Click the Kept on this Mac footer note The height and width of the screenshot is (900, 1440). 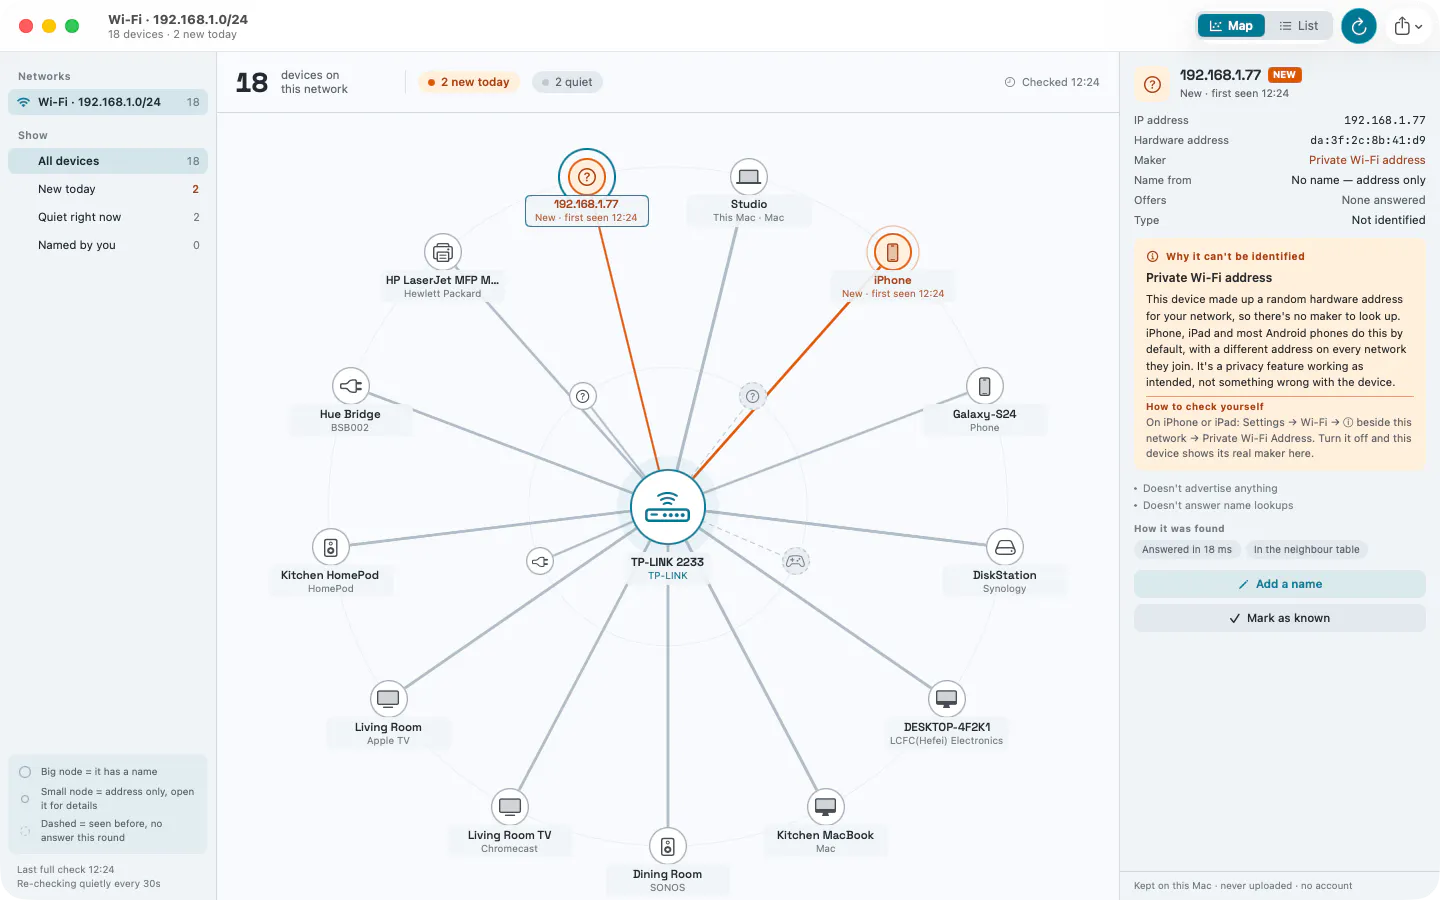[1243, 886]
